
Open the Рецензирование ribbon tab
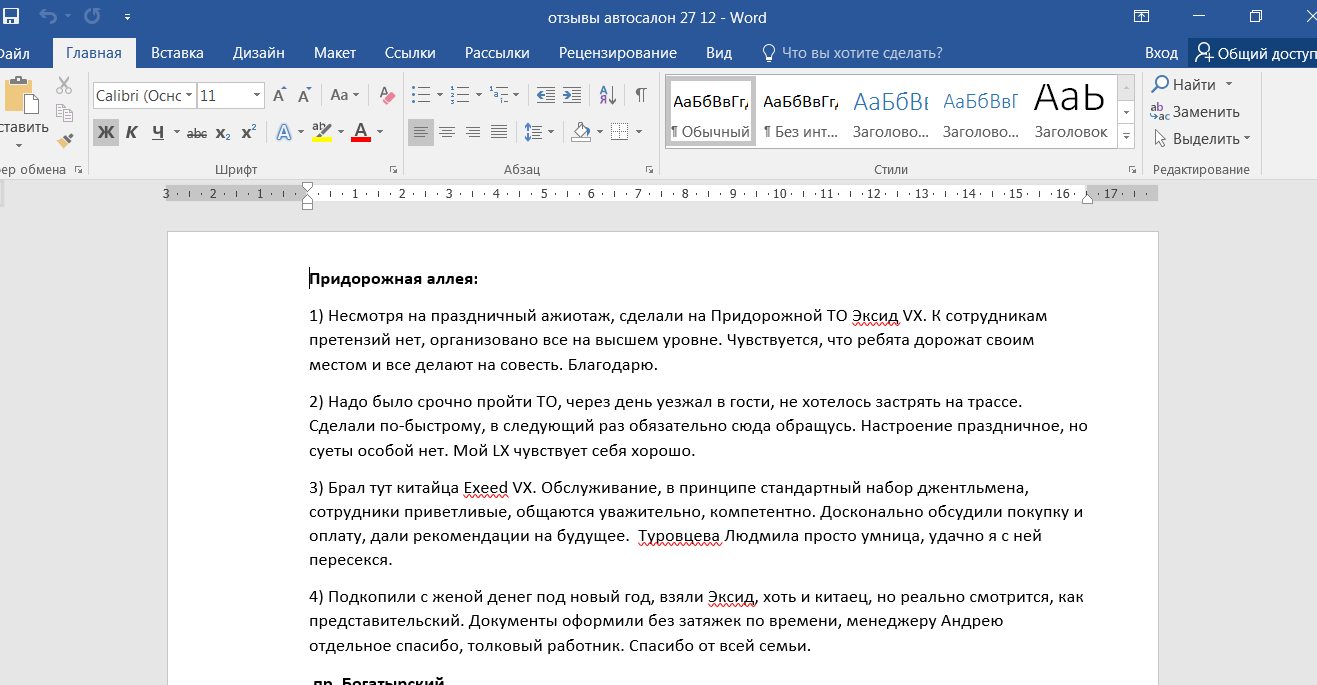[x=617, y=53]
